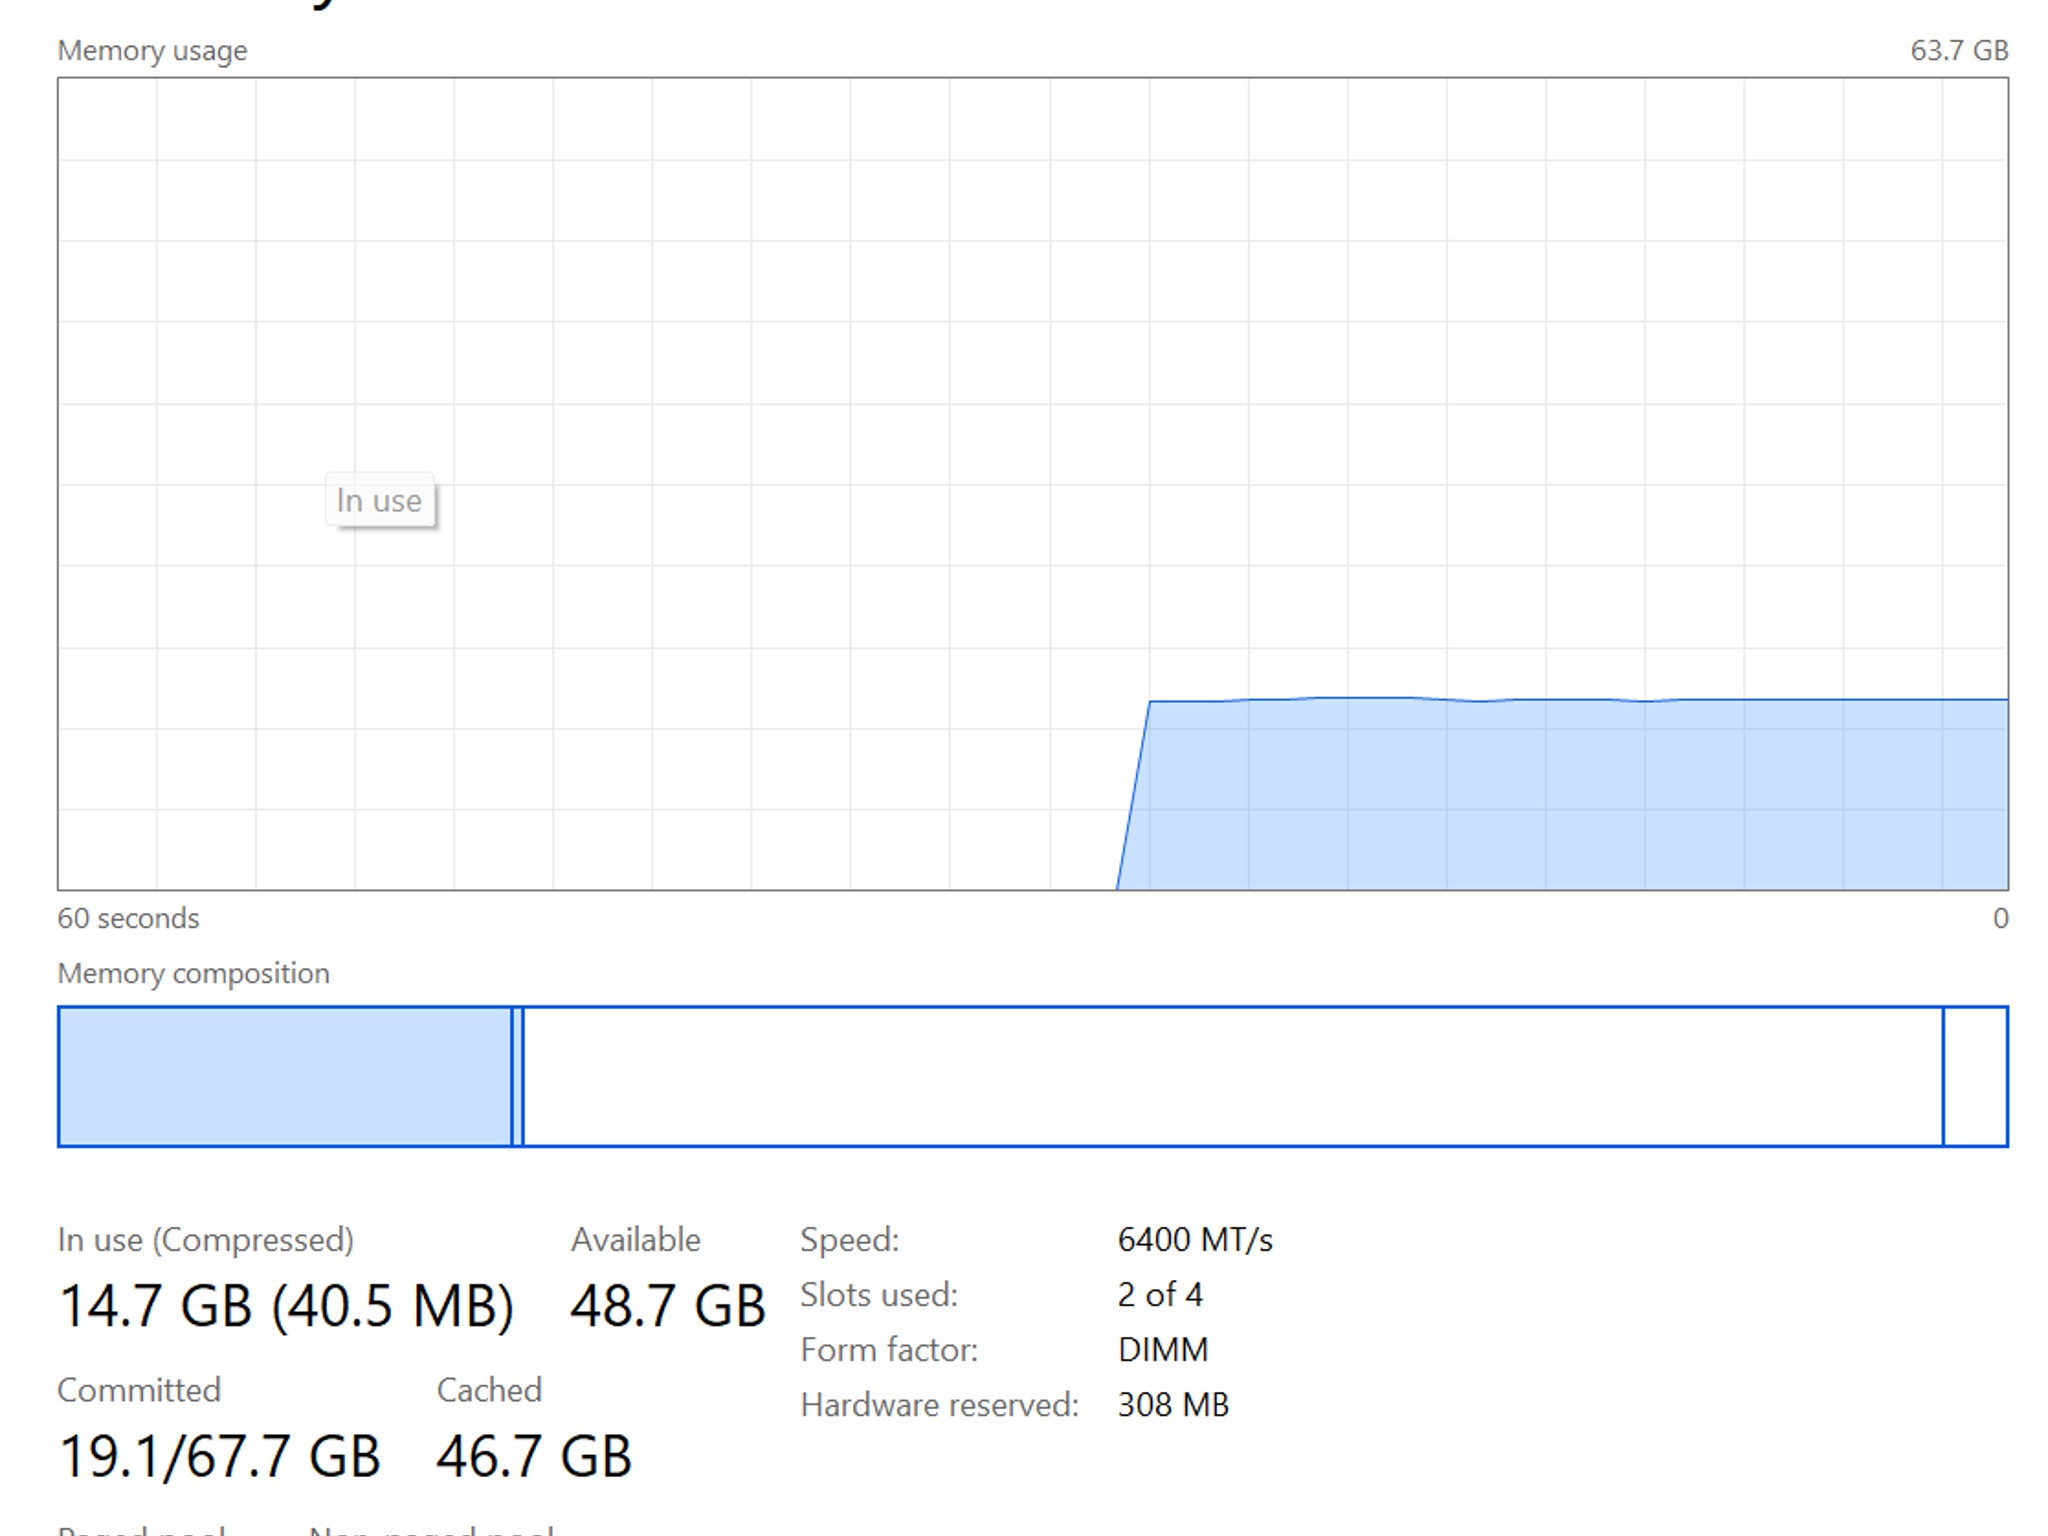
Task: Click the thin Modified segment in composition bar
Action: click(517, 1076)
